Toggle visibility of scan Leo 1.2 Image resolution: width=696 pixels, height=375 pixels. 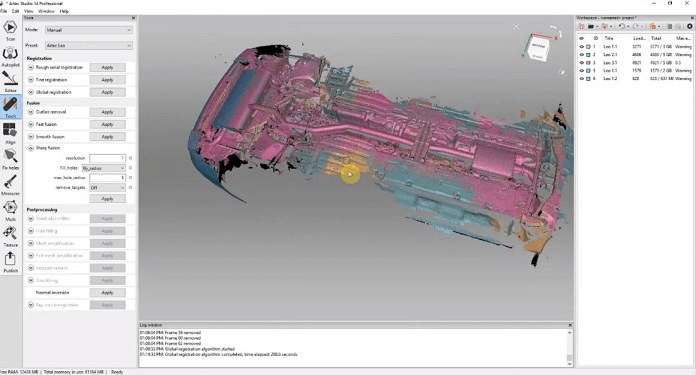pyautogui.click(x=581, y=79)
